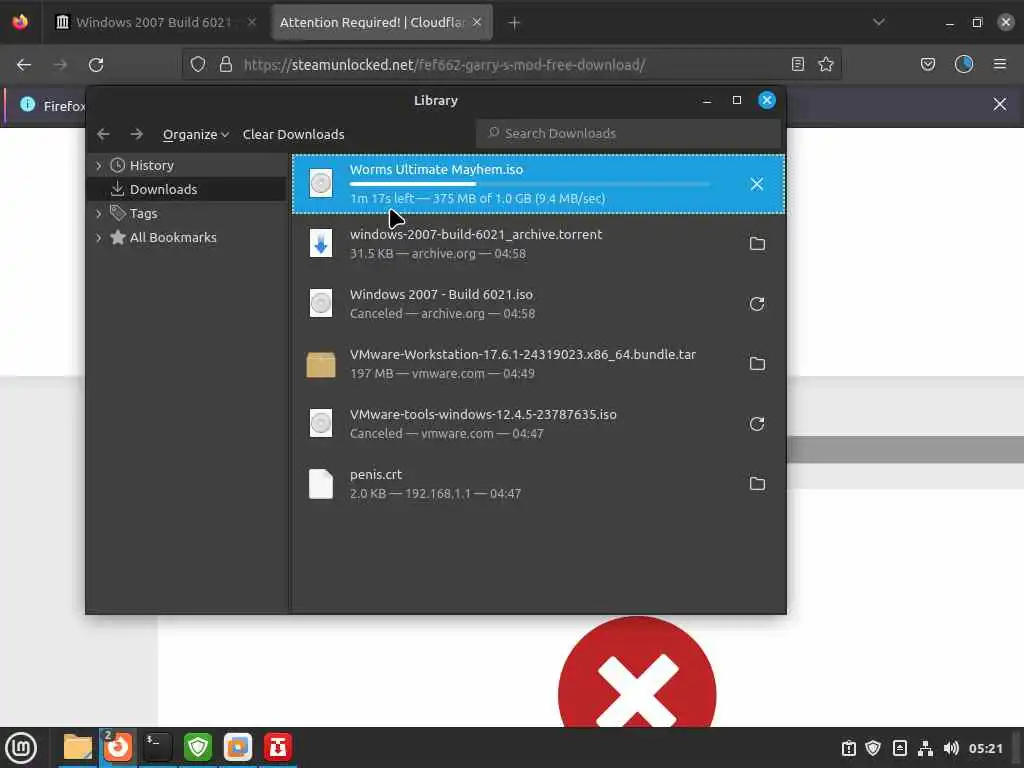Click the Firefox notification info icon
1024x768 pixels.
tap(27, 104)
